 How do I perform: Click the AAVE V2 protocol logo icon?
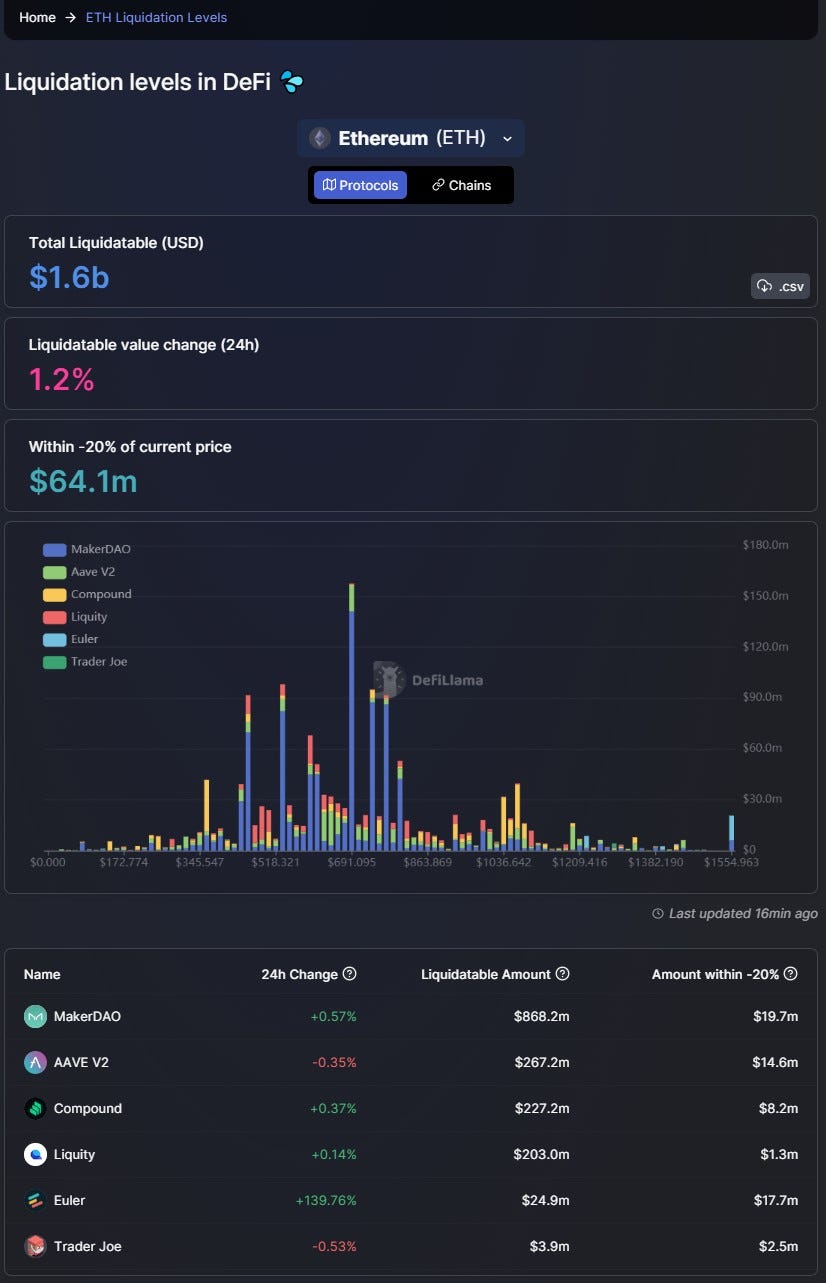click(x=36, y=1063)
